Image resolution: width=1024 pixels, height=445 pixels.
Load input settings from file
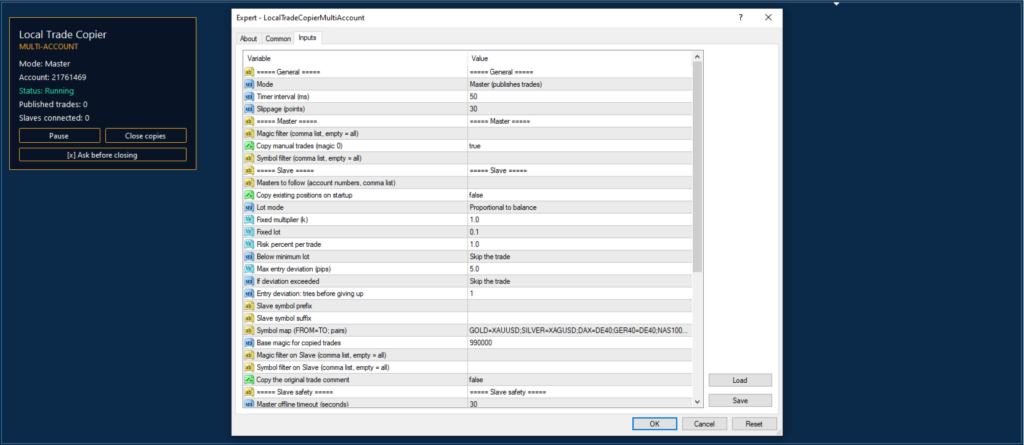pyautogui.click(x=740, y=380)
